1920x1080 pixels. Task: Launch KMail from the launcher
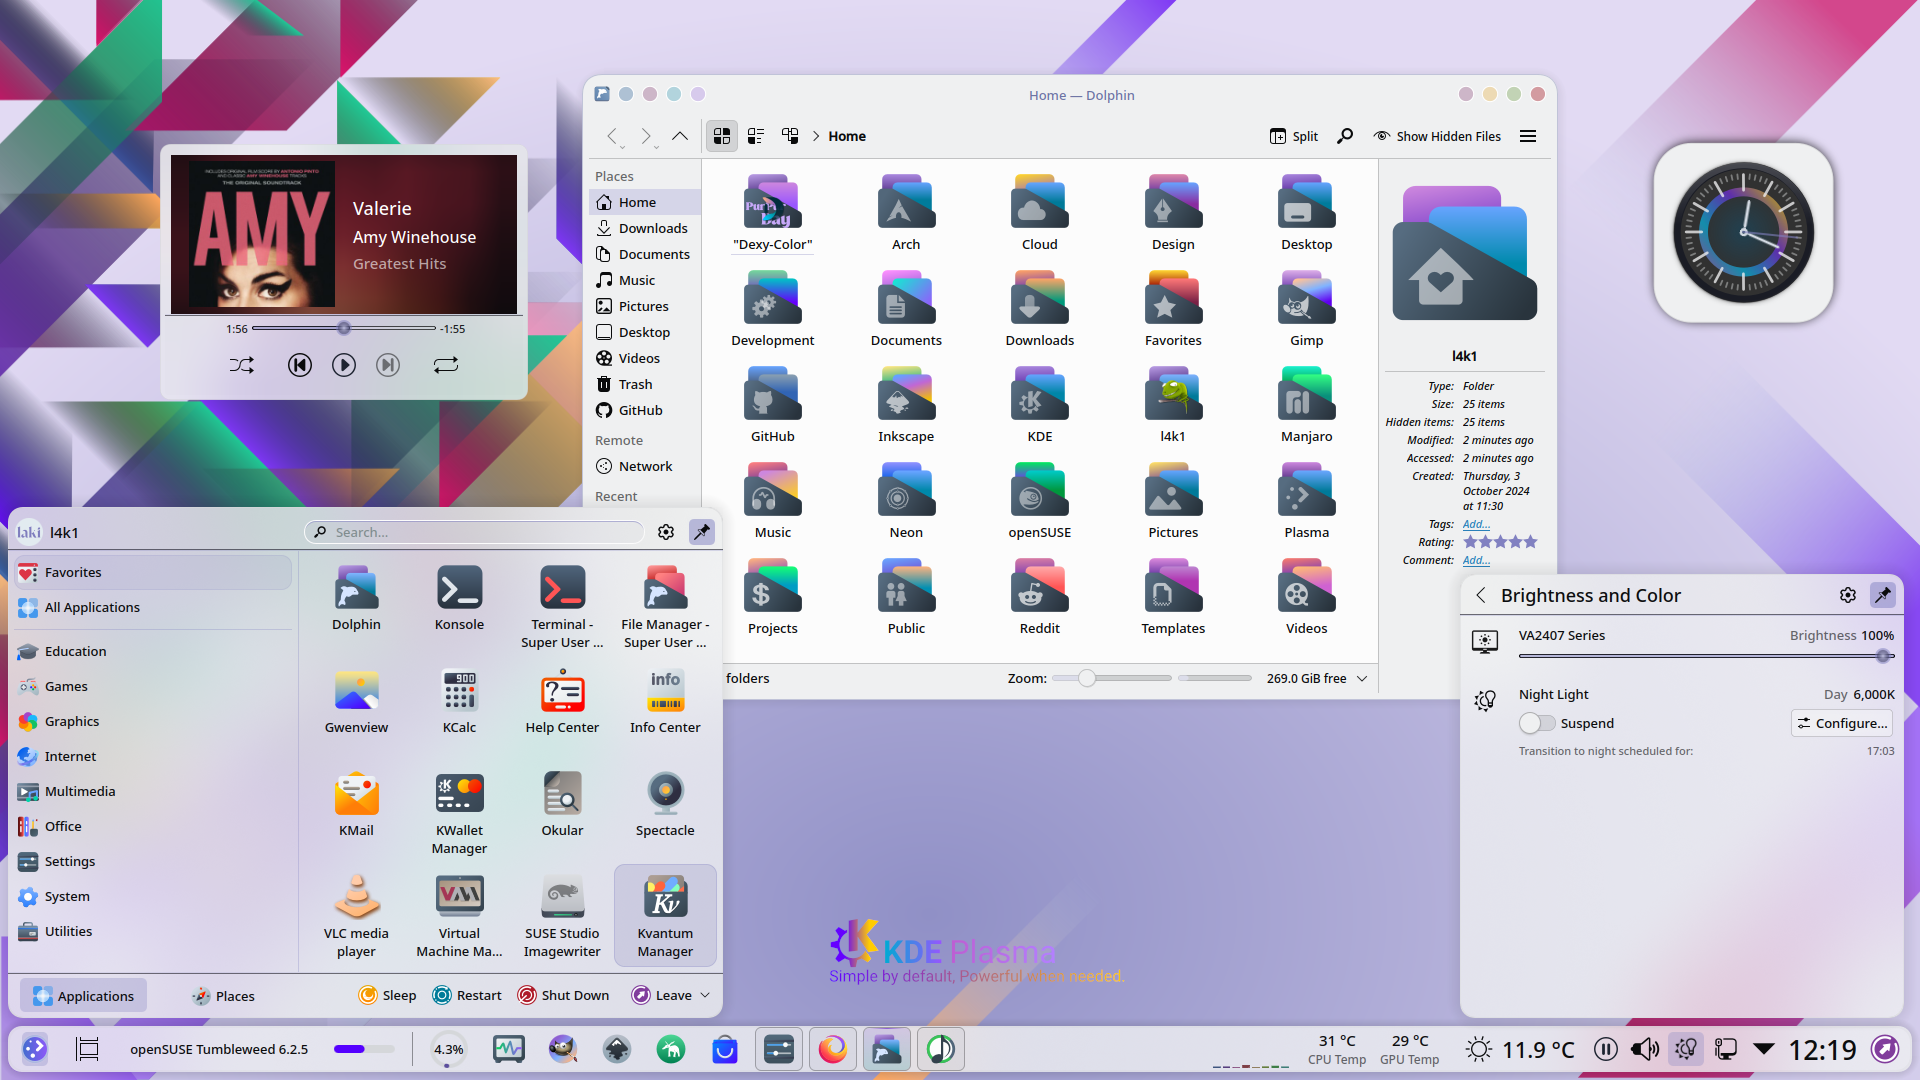[356, 804]
